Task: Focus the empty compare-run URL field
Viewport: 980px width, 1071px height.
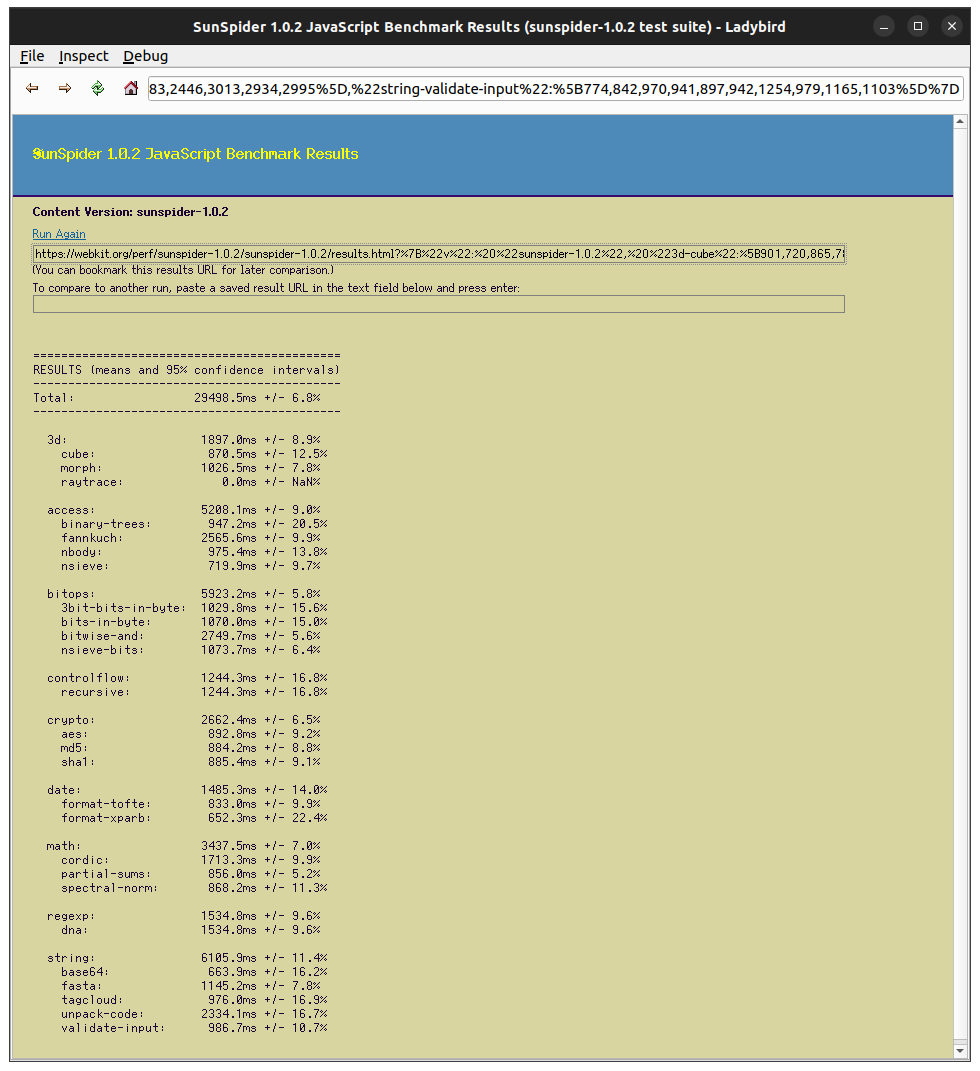Action: coord(438,304)
